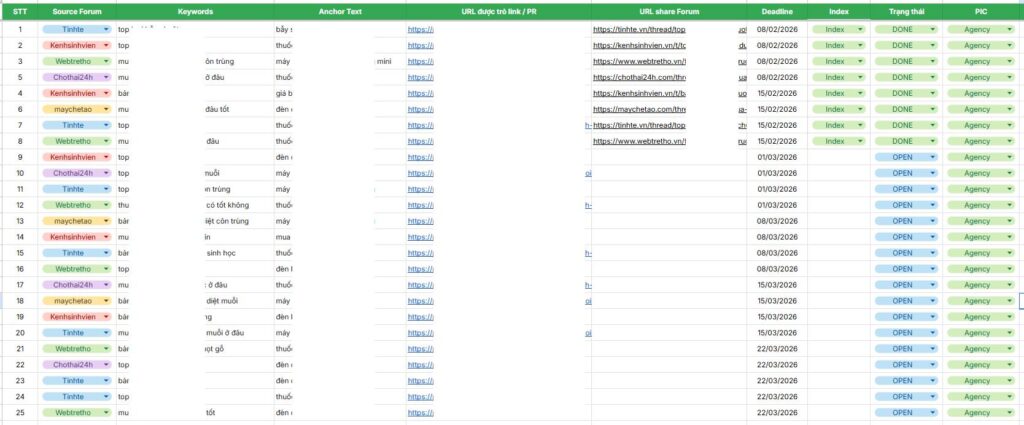Open Index dropdown in row 6
Screen dimensions: 1024x425
839,109
